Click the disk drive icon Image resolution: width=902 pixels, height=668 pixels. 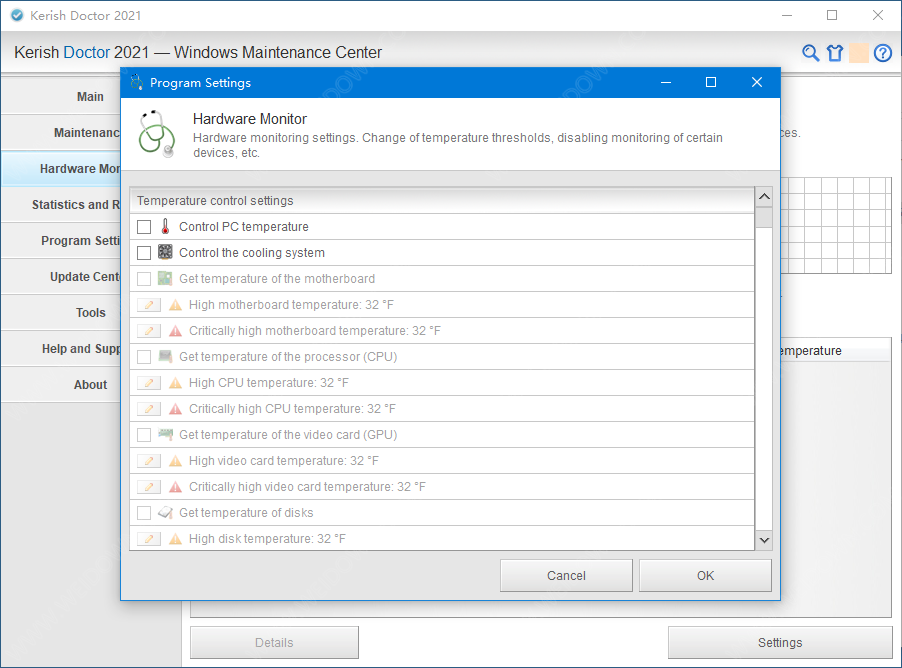[x=165, y=512]
